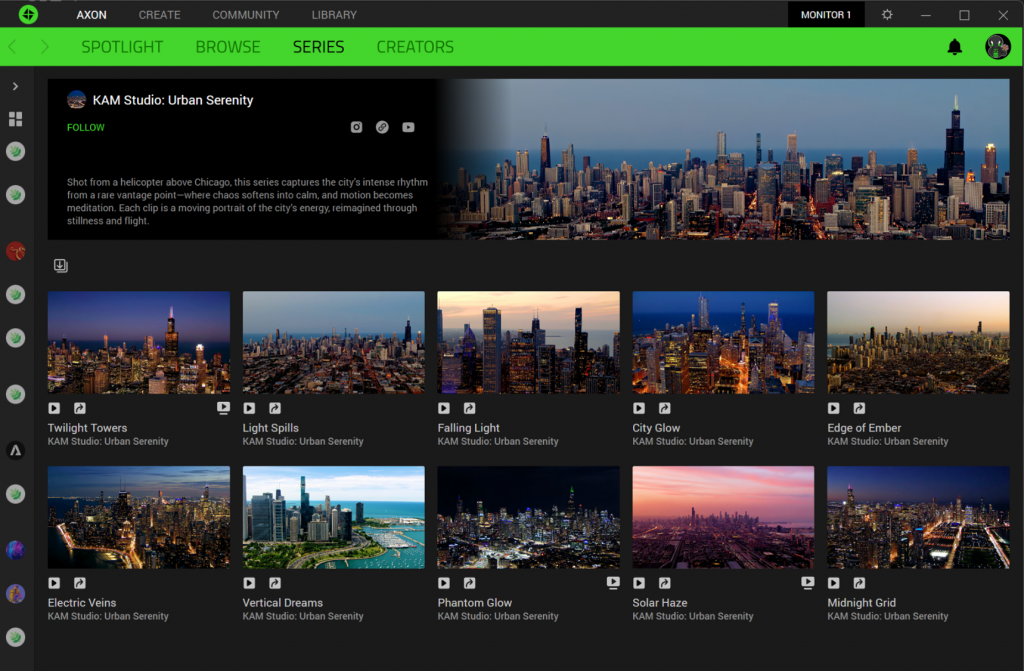This screenshot has height=671, width=1024.
Task: Click the Razer Axon logo icon
Action: coord(28,14)
